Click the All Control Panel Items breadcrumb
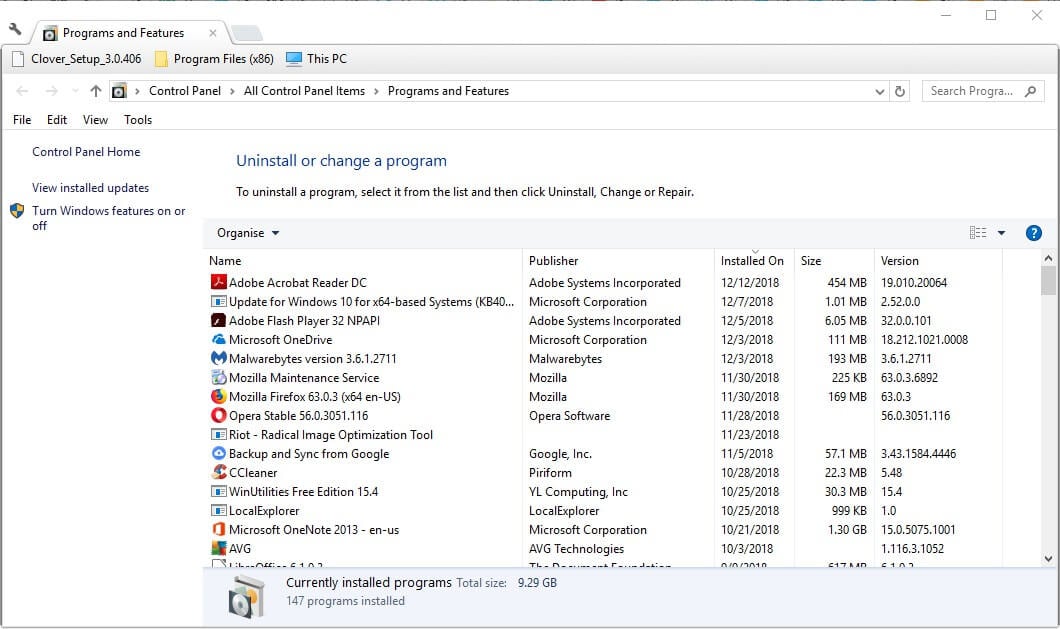This screenshot has height=629, width=1060. pyautogui.click(x=304, y=91)
